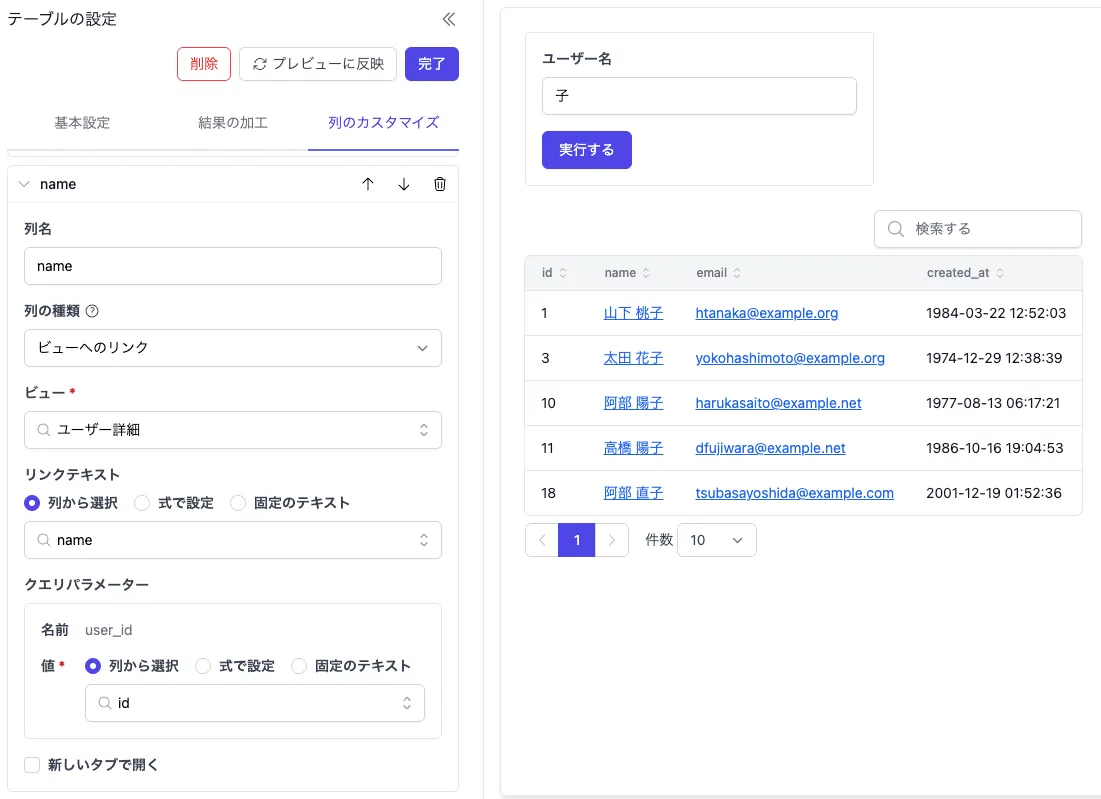Click email yokohashimoto@example.org
Screen dimensions: 1101x799
point(790,358)
